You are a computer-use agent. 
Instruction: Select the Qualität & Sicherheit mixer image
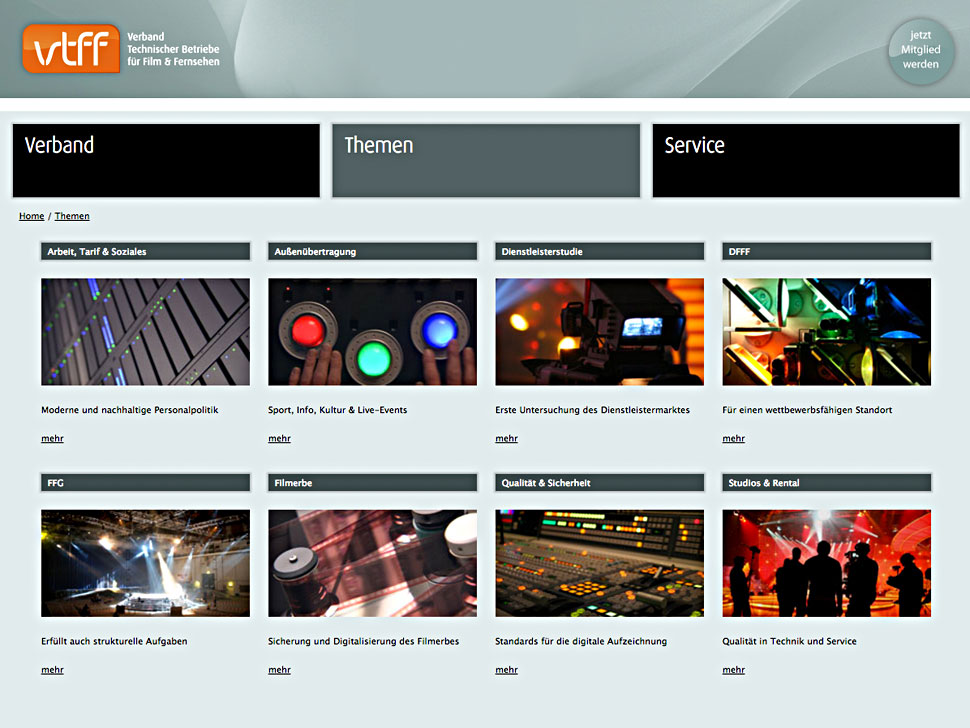(599, 563)
